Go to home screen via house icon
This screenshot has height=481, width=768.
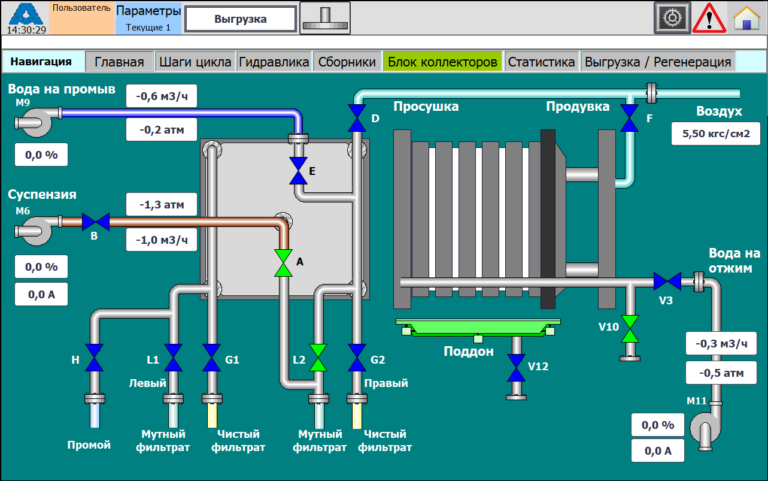746,18
